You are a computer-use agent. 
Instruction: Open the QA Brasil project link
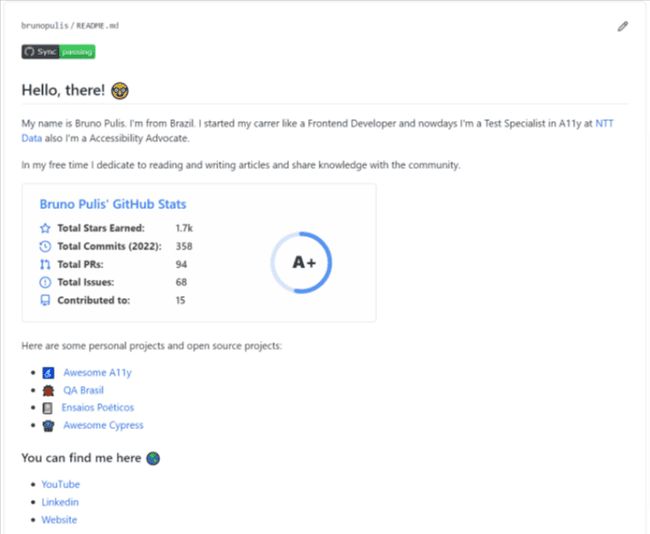coord(83,390)
